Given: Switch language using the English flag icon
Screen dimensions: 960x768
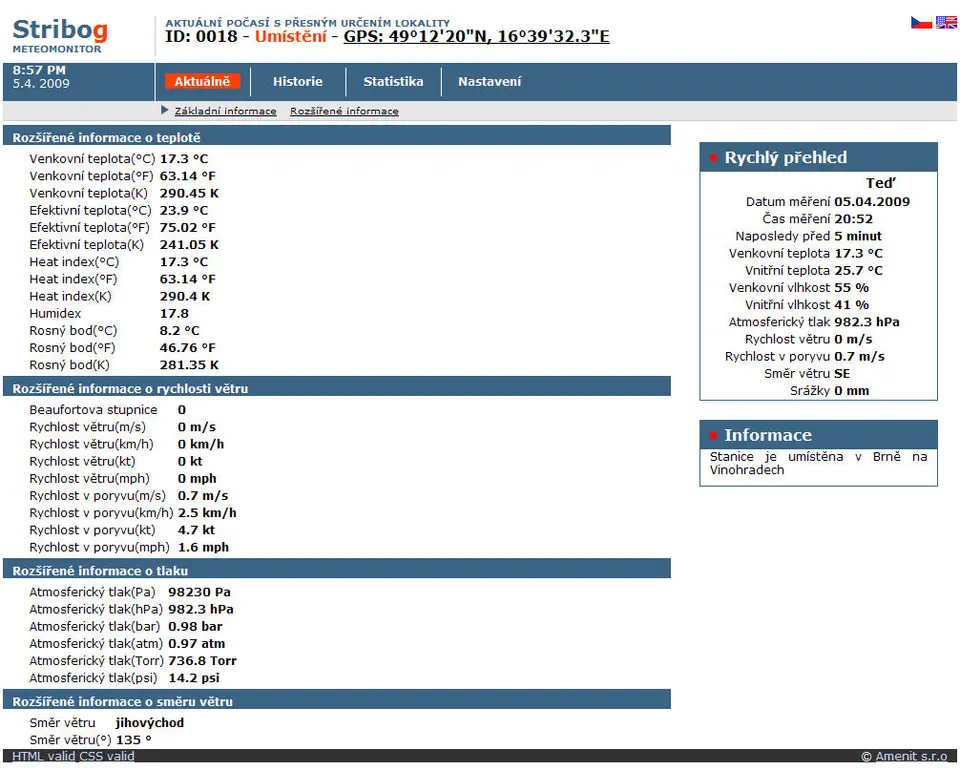Looking at the screenshot, I should tap(946, 22).
